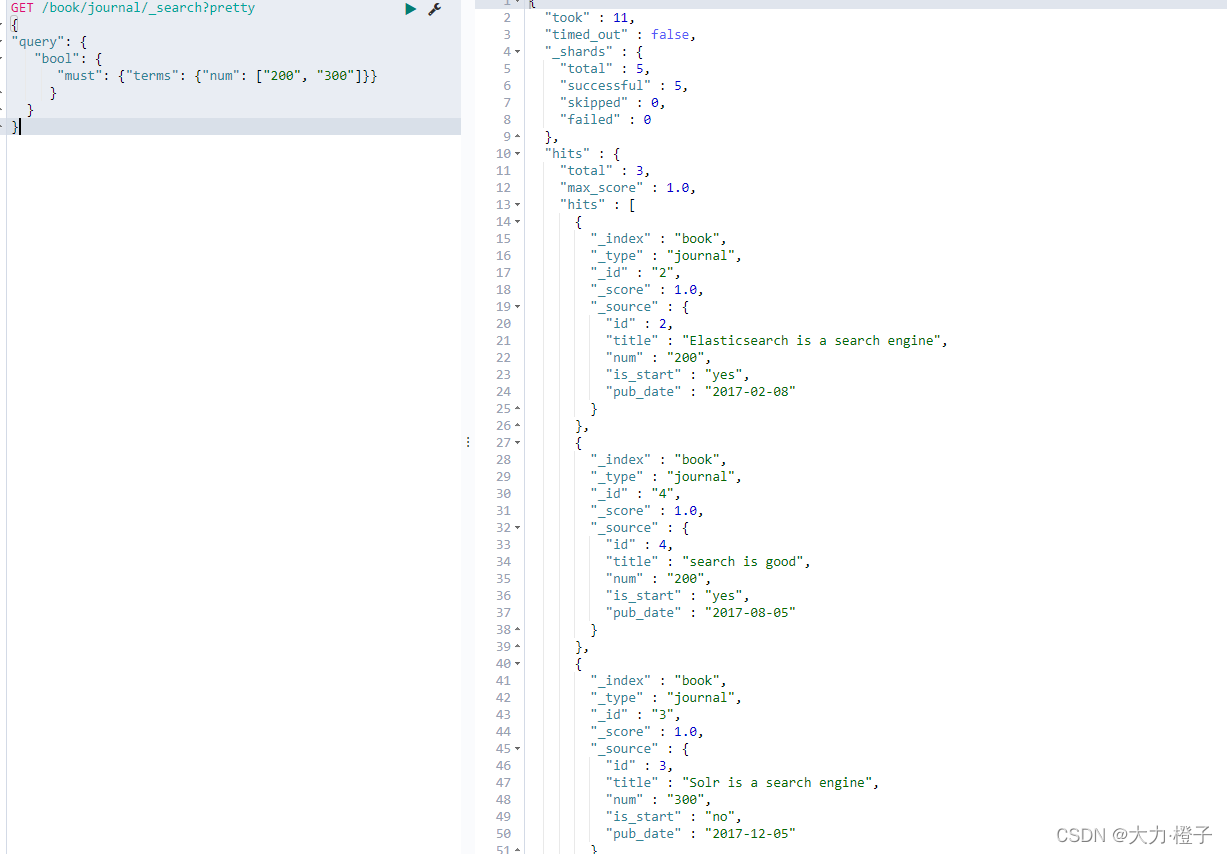Collapse third hit object on line 40
The image size is (1227, 854).
click(517, 664)
